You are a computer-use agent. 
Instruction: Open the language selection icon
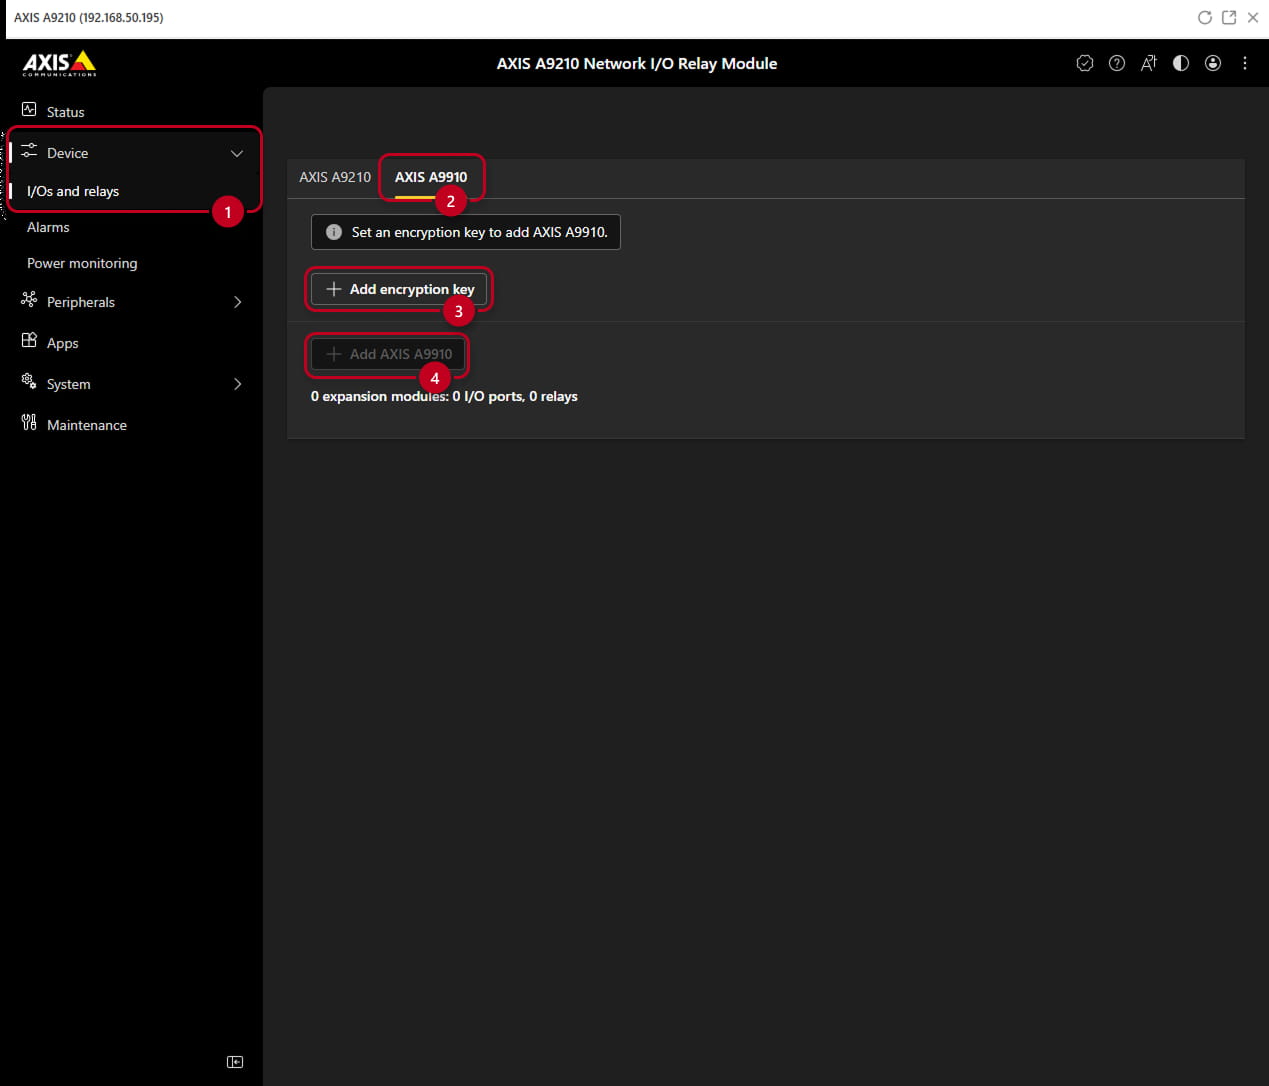click(x=1149, y=63)
